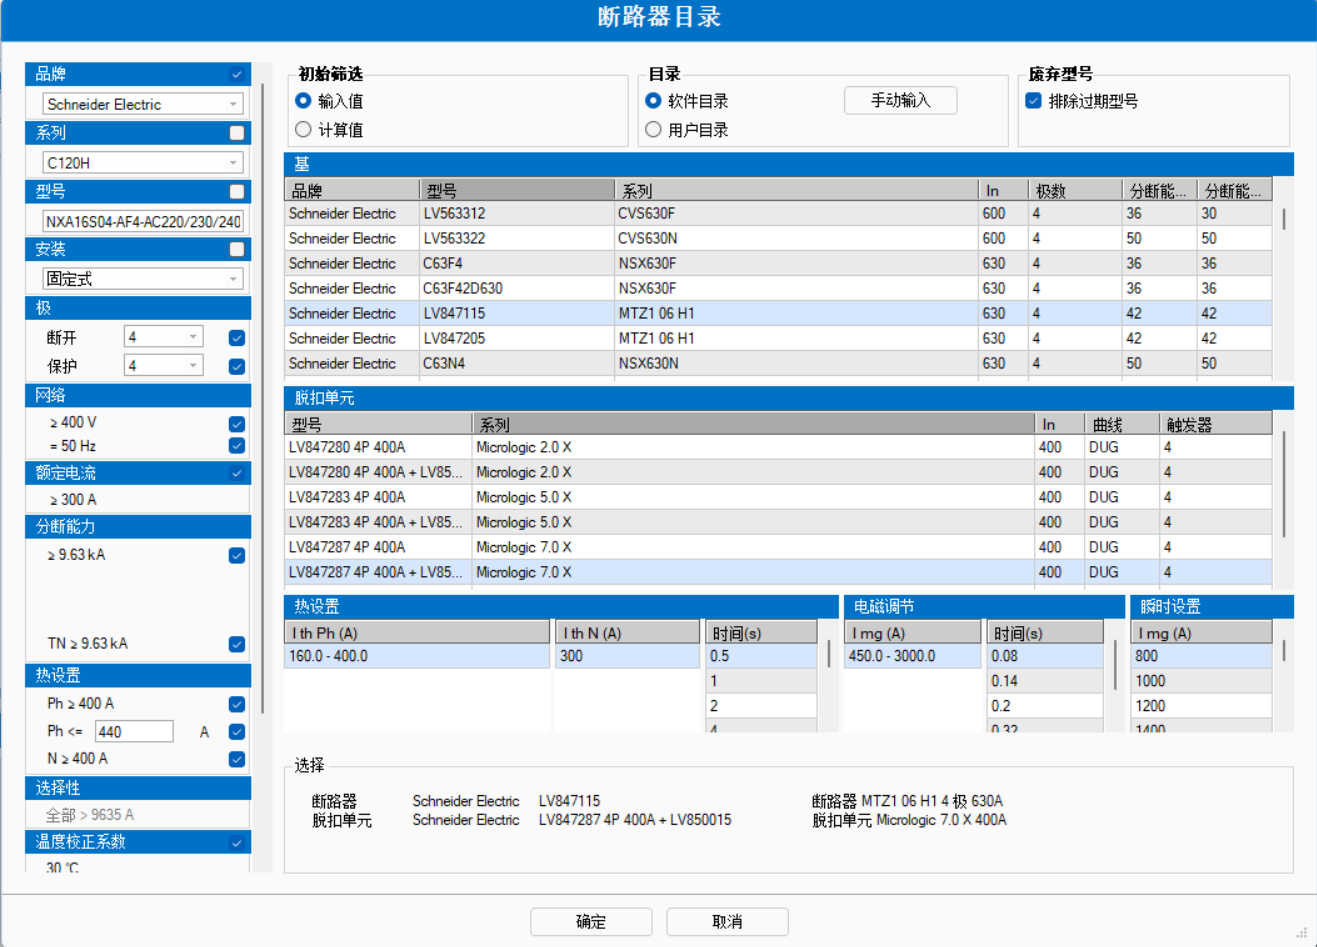1317x947 pixels.
Task: Sort base table by 型号 column header
Action: (x=517, y=190)
